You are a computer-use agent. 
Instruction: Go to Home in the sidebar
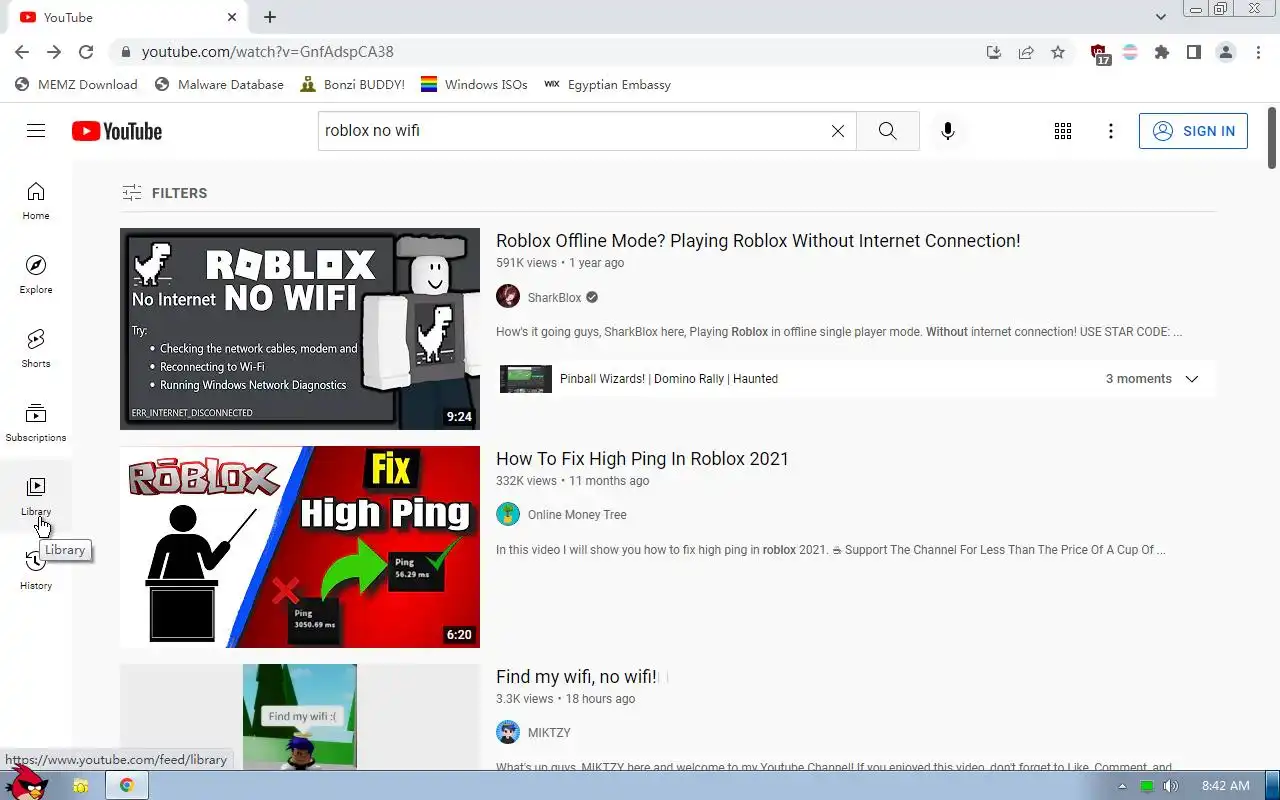36,201
